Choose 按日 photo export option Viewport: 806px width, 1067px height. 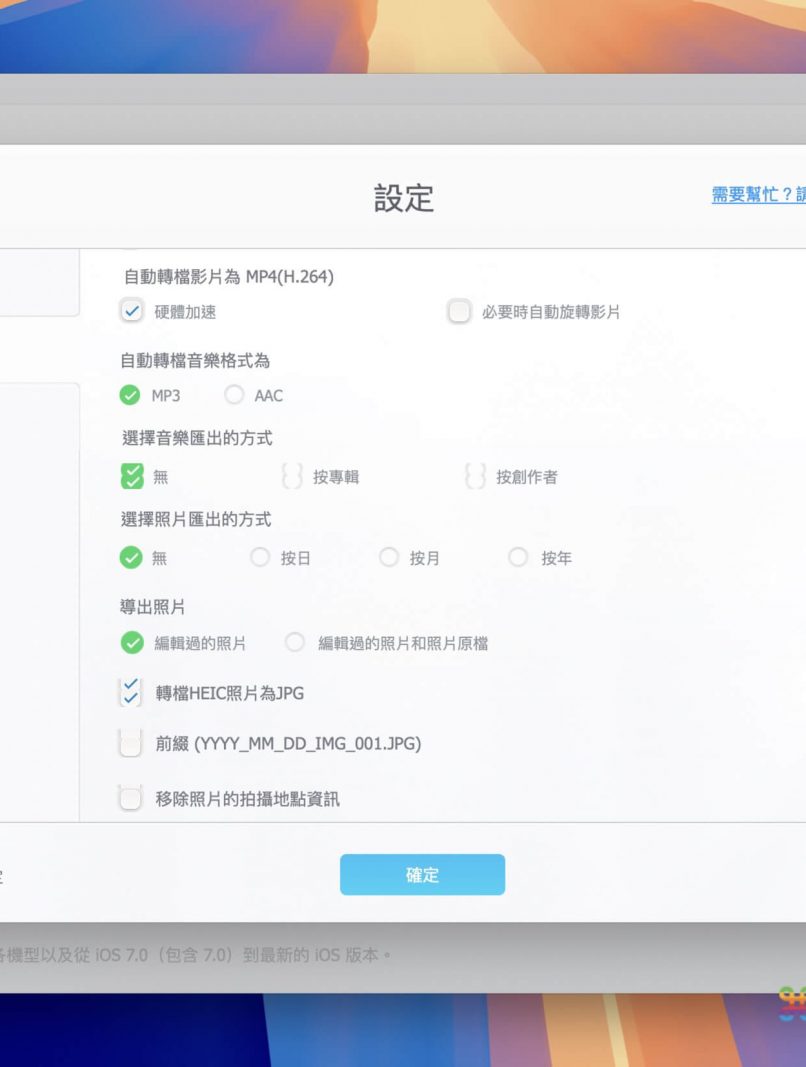pos(260,558)
